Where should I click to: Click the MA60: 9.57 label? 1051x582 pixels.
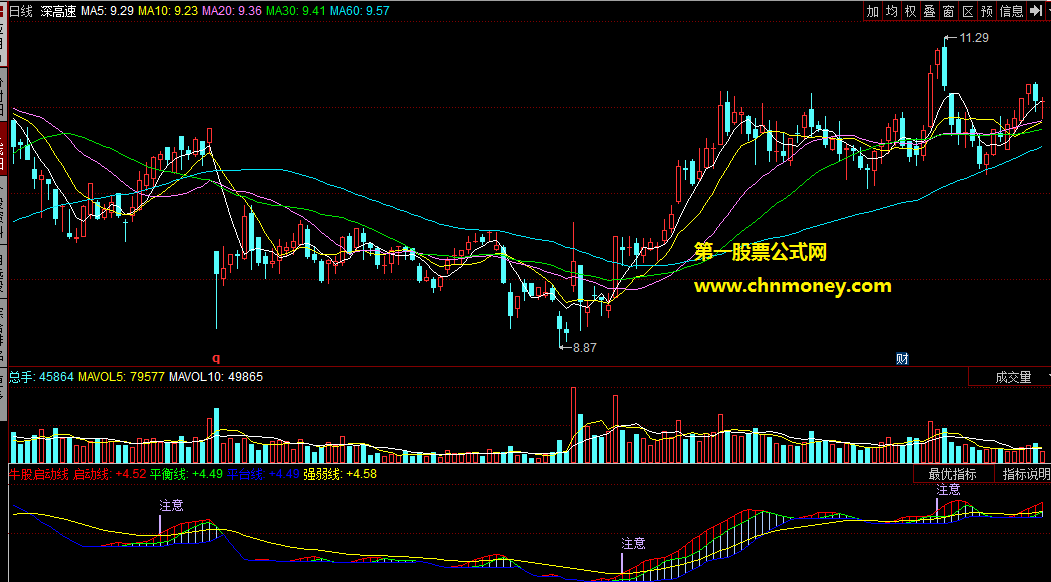[360, 11]
